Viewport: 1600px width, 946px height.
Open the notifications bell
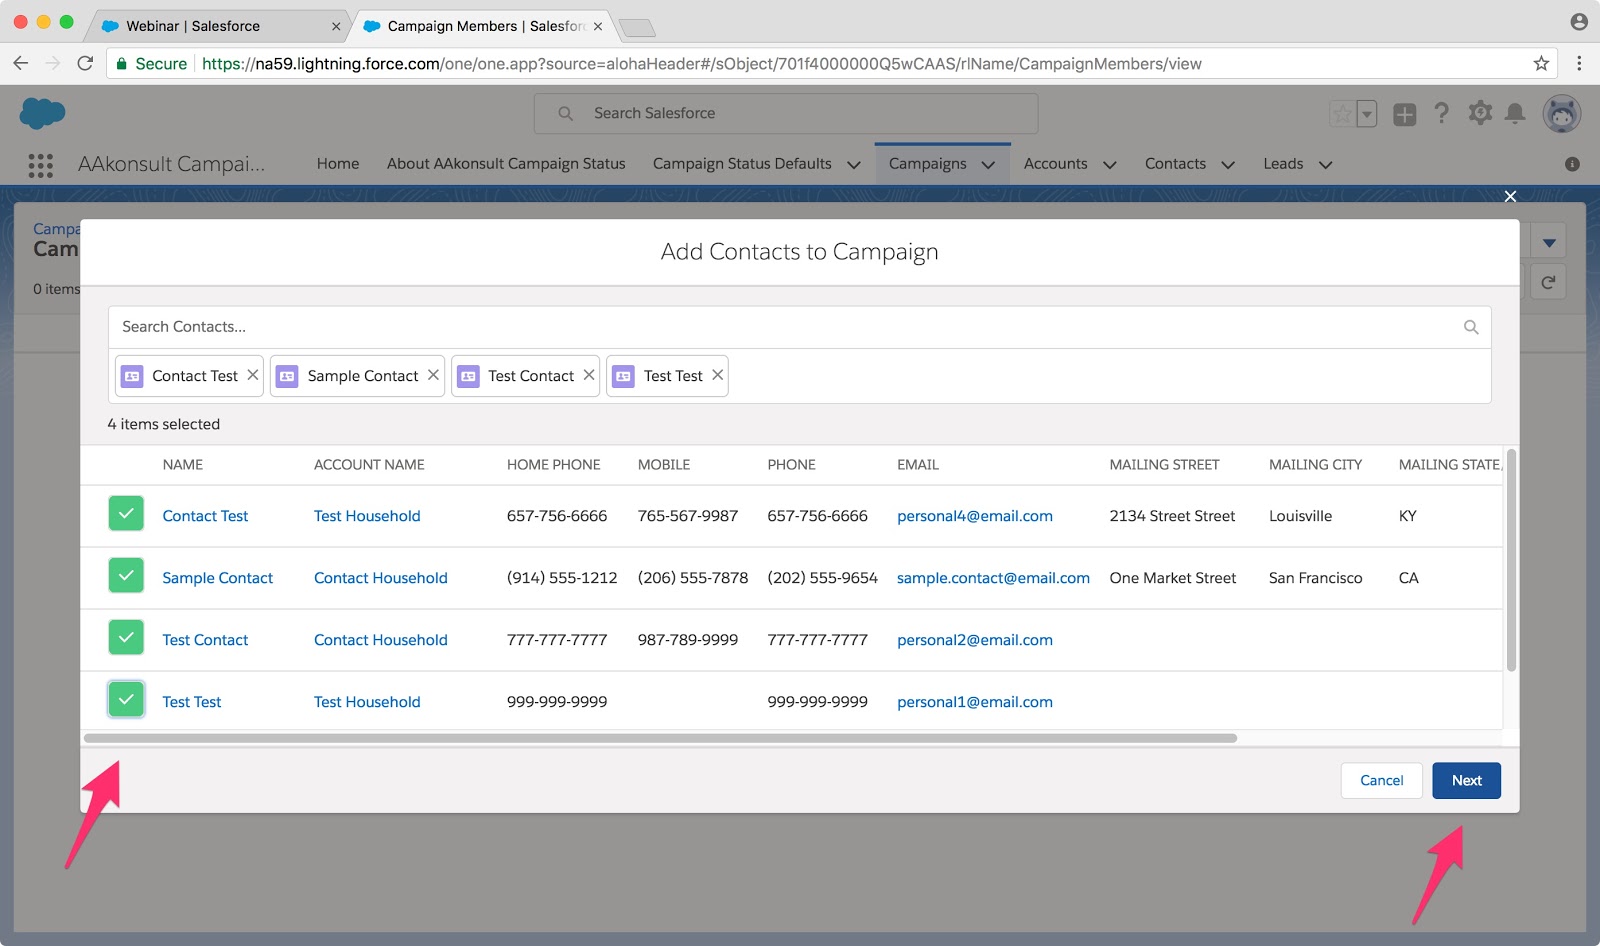(x=1515, y=114)
